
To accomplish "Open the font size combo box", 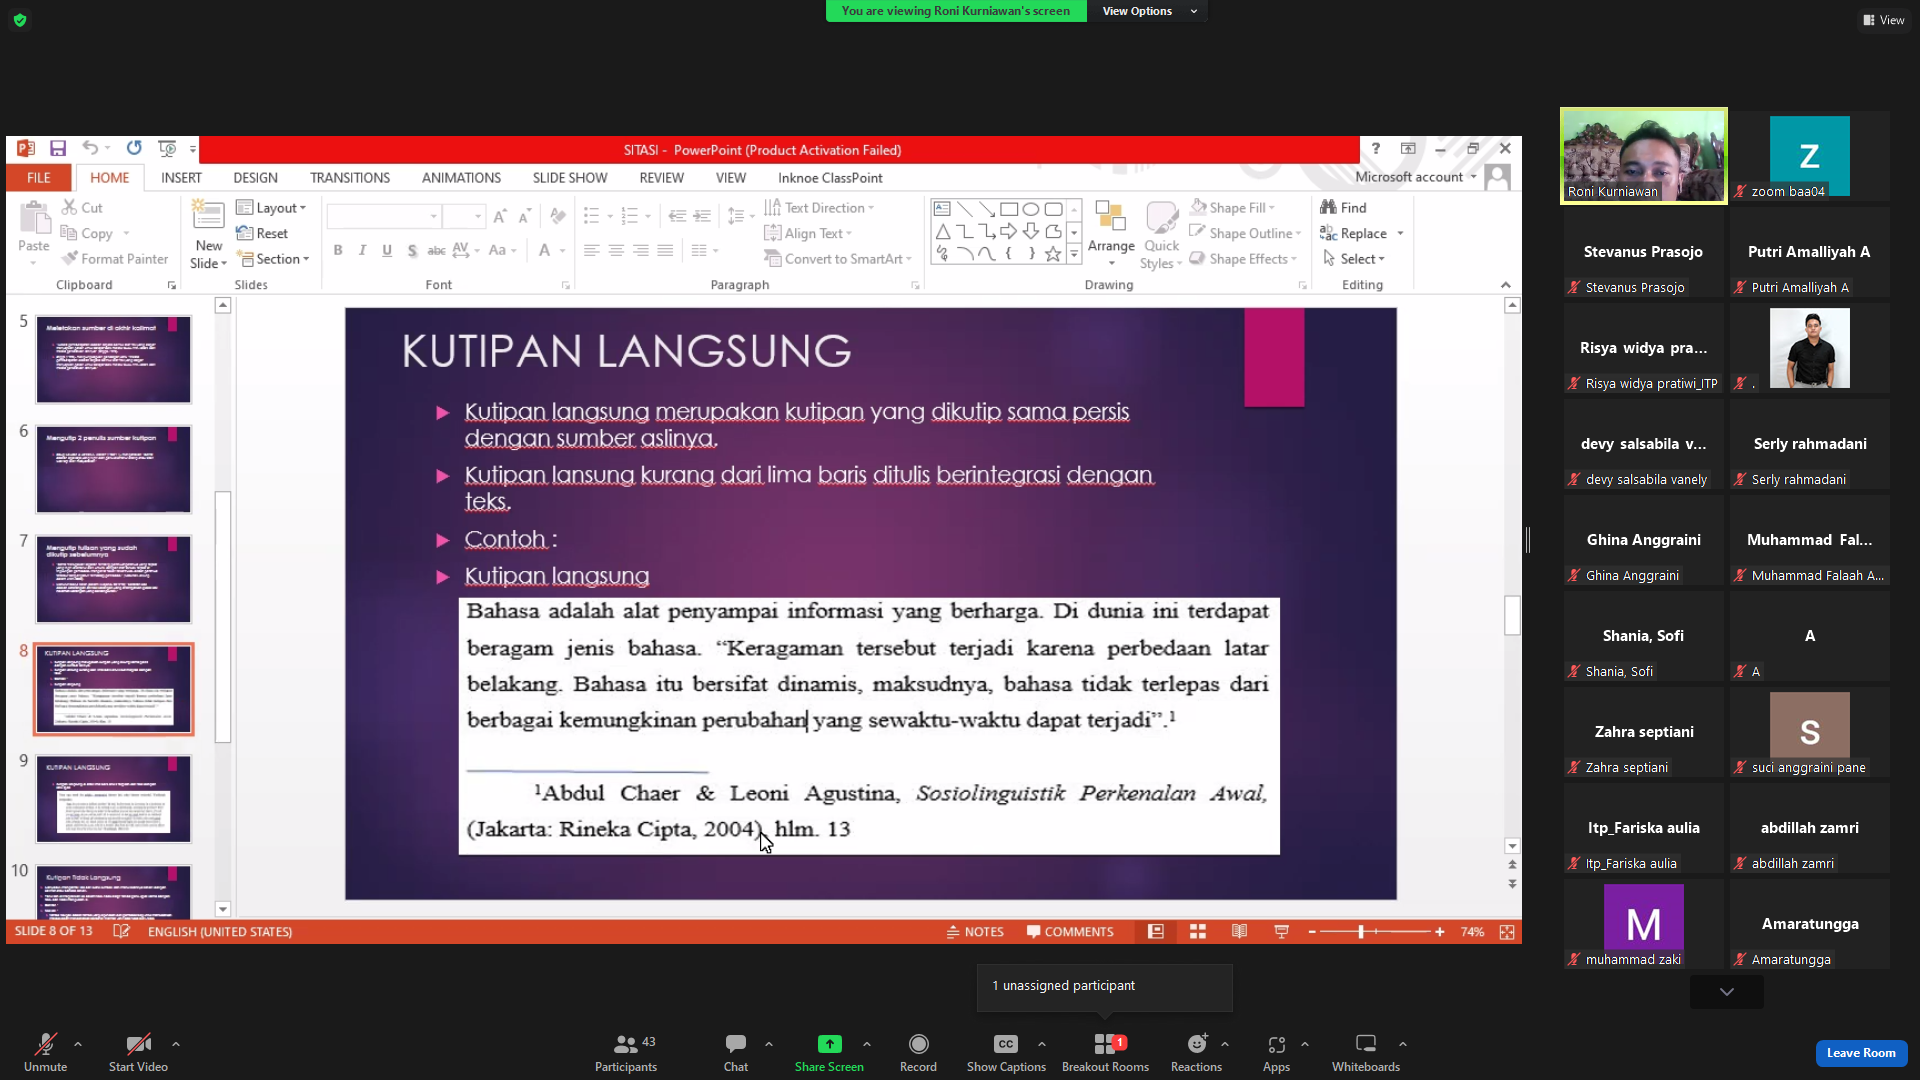I will point(464,216).
